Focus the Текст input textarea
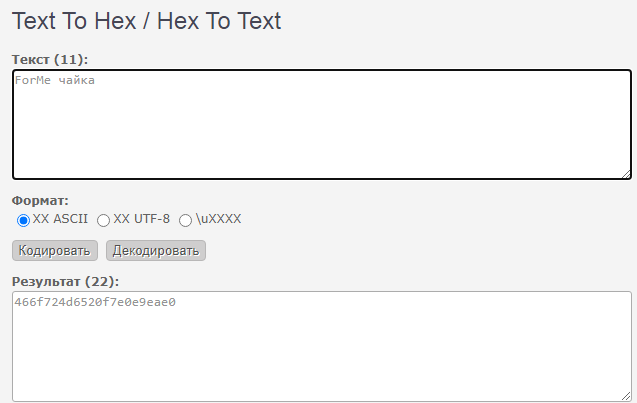Viewport: 637px width, 403px height. [x=322, y=124]
